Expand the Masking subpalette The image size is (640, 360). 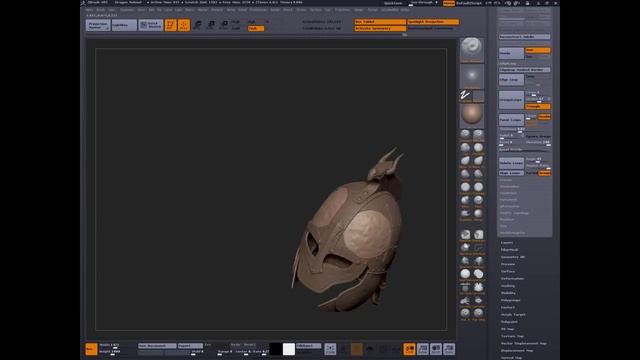tap(508, 286)
